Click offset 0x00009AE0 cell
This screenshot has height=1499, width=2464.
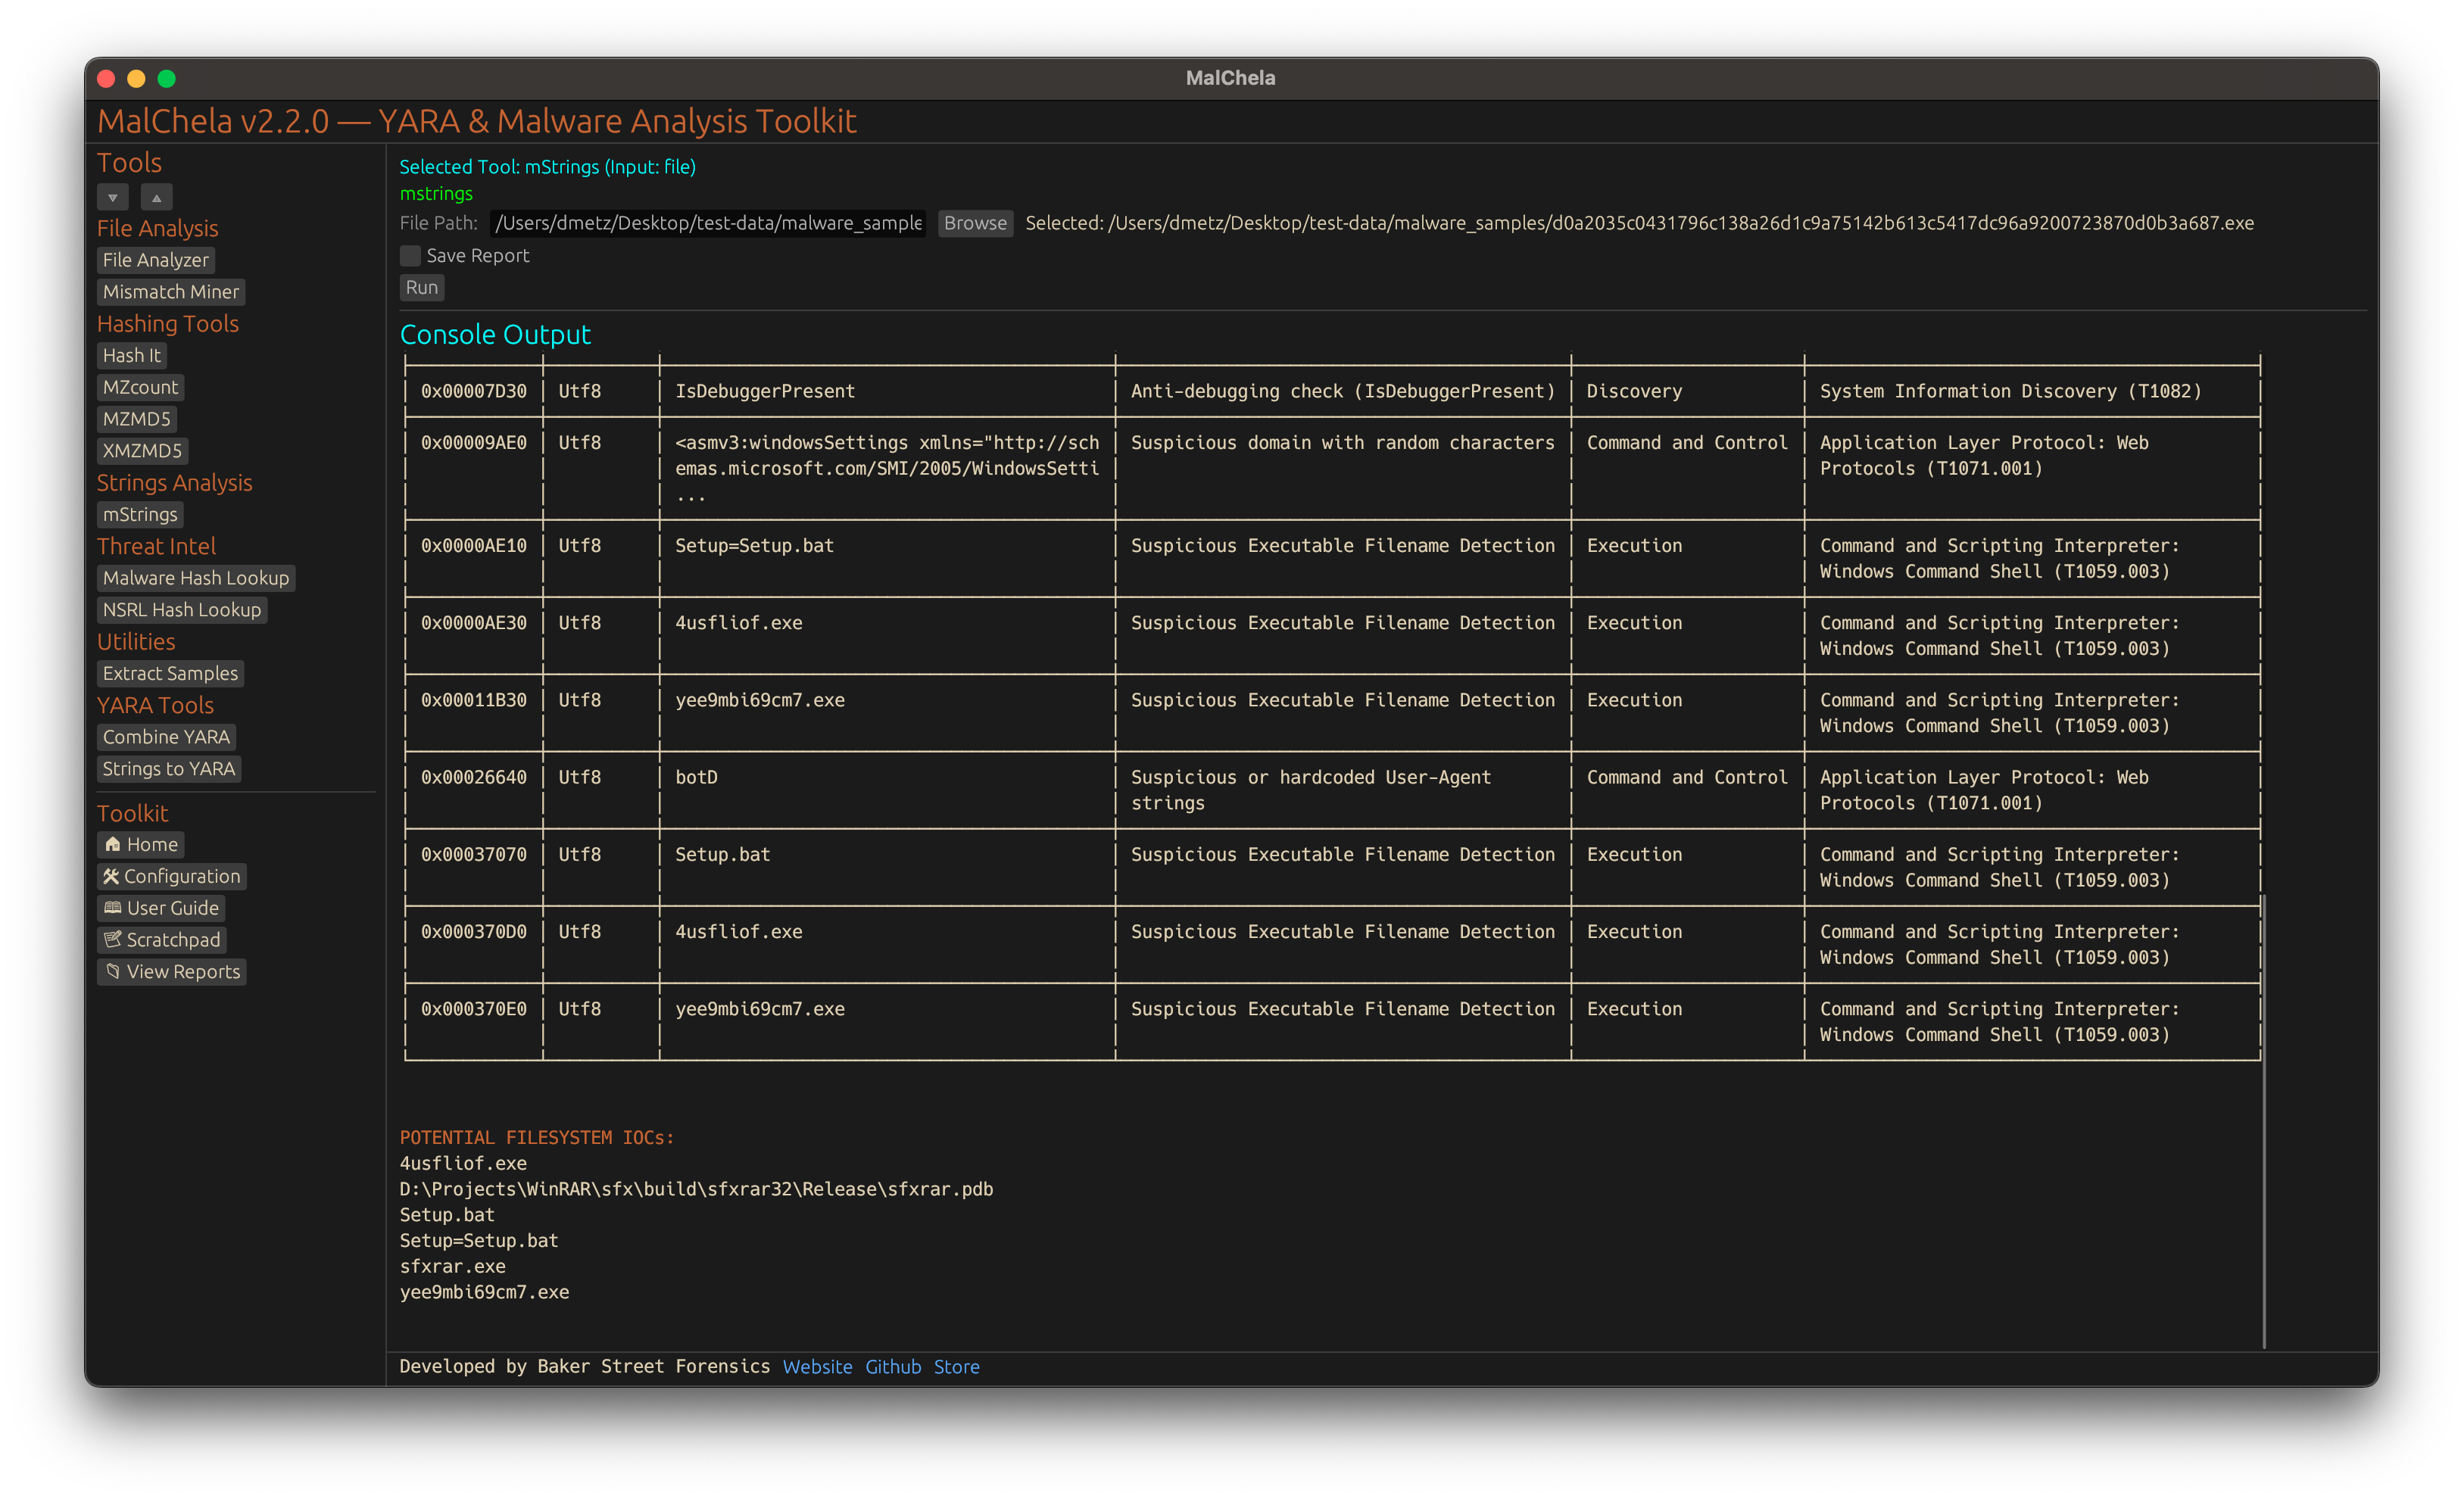click(x=474, y=443)
